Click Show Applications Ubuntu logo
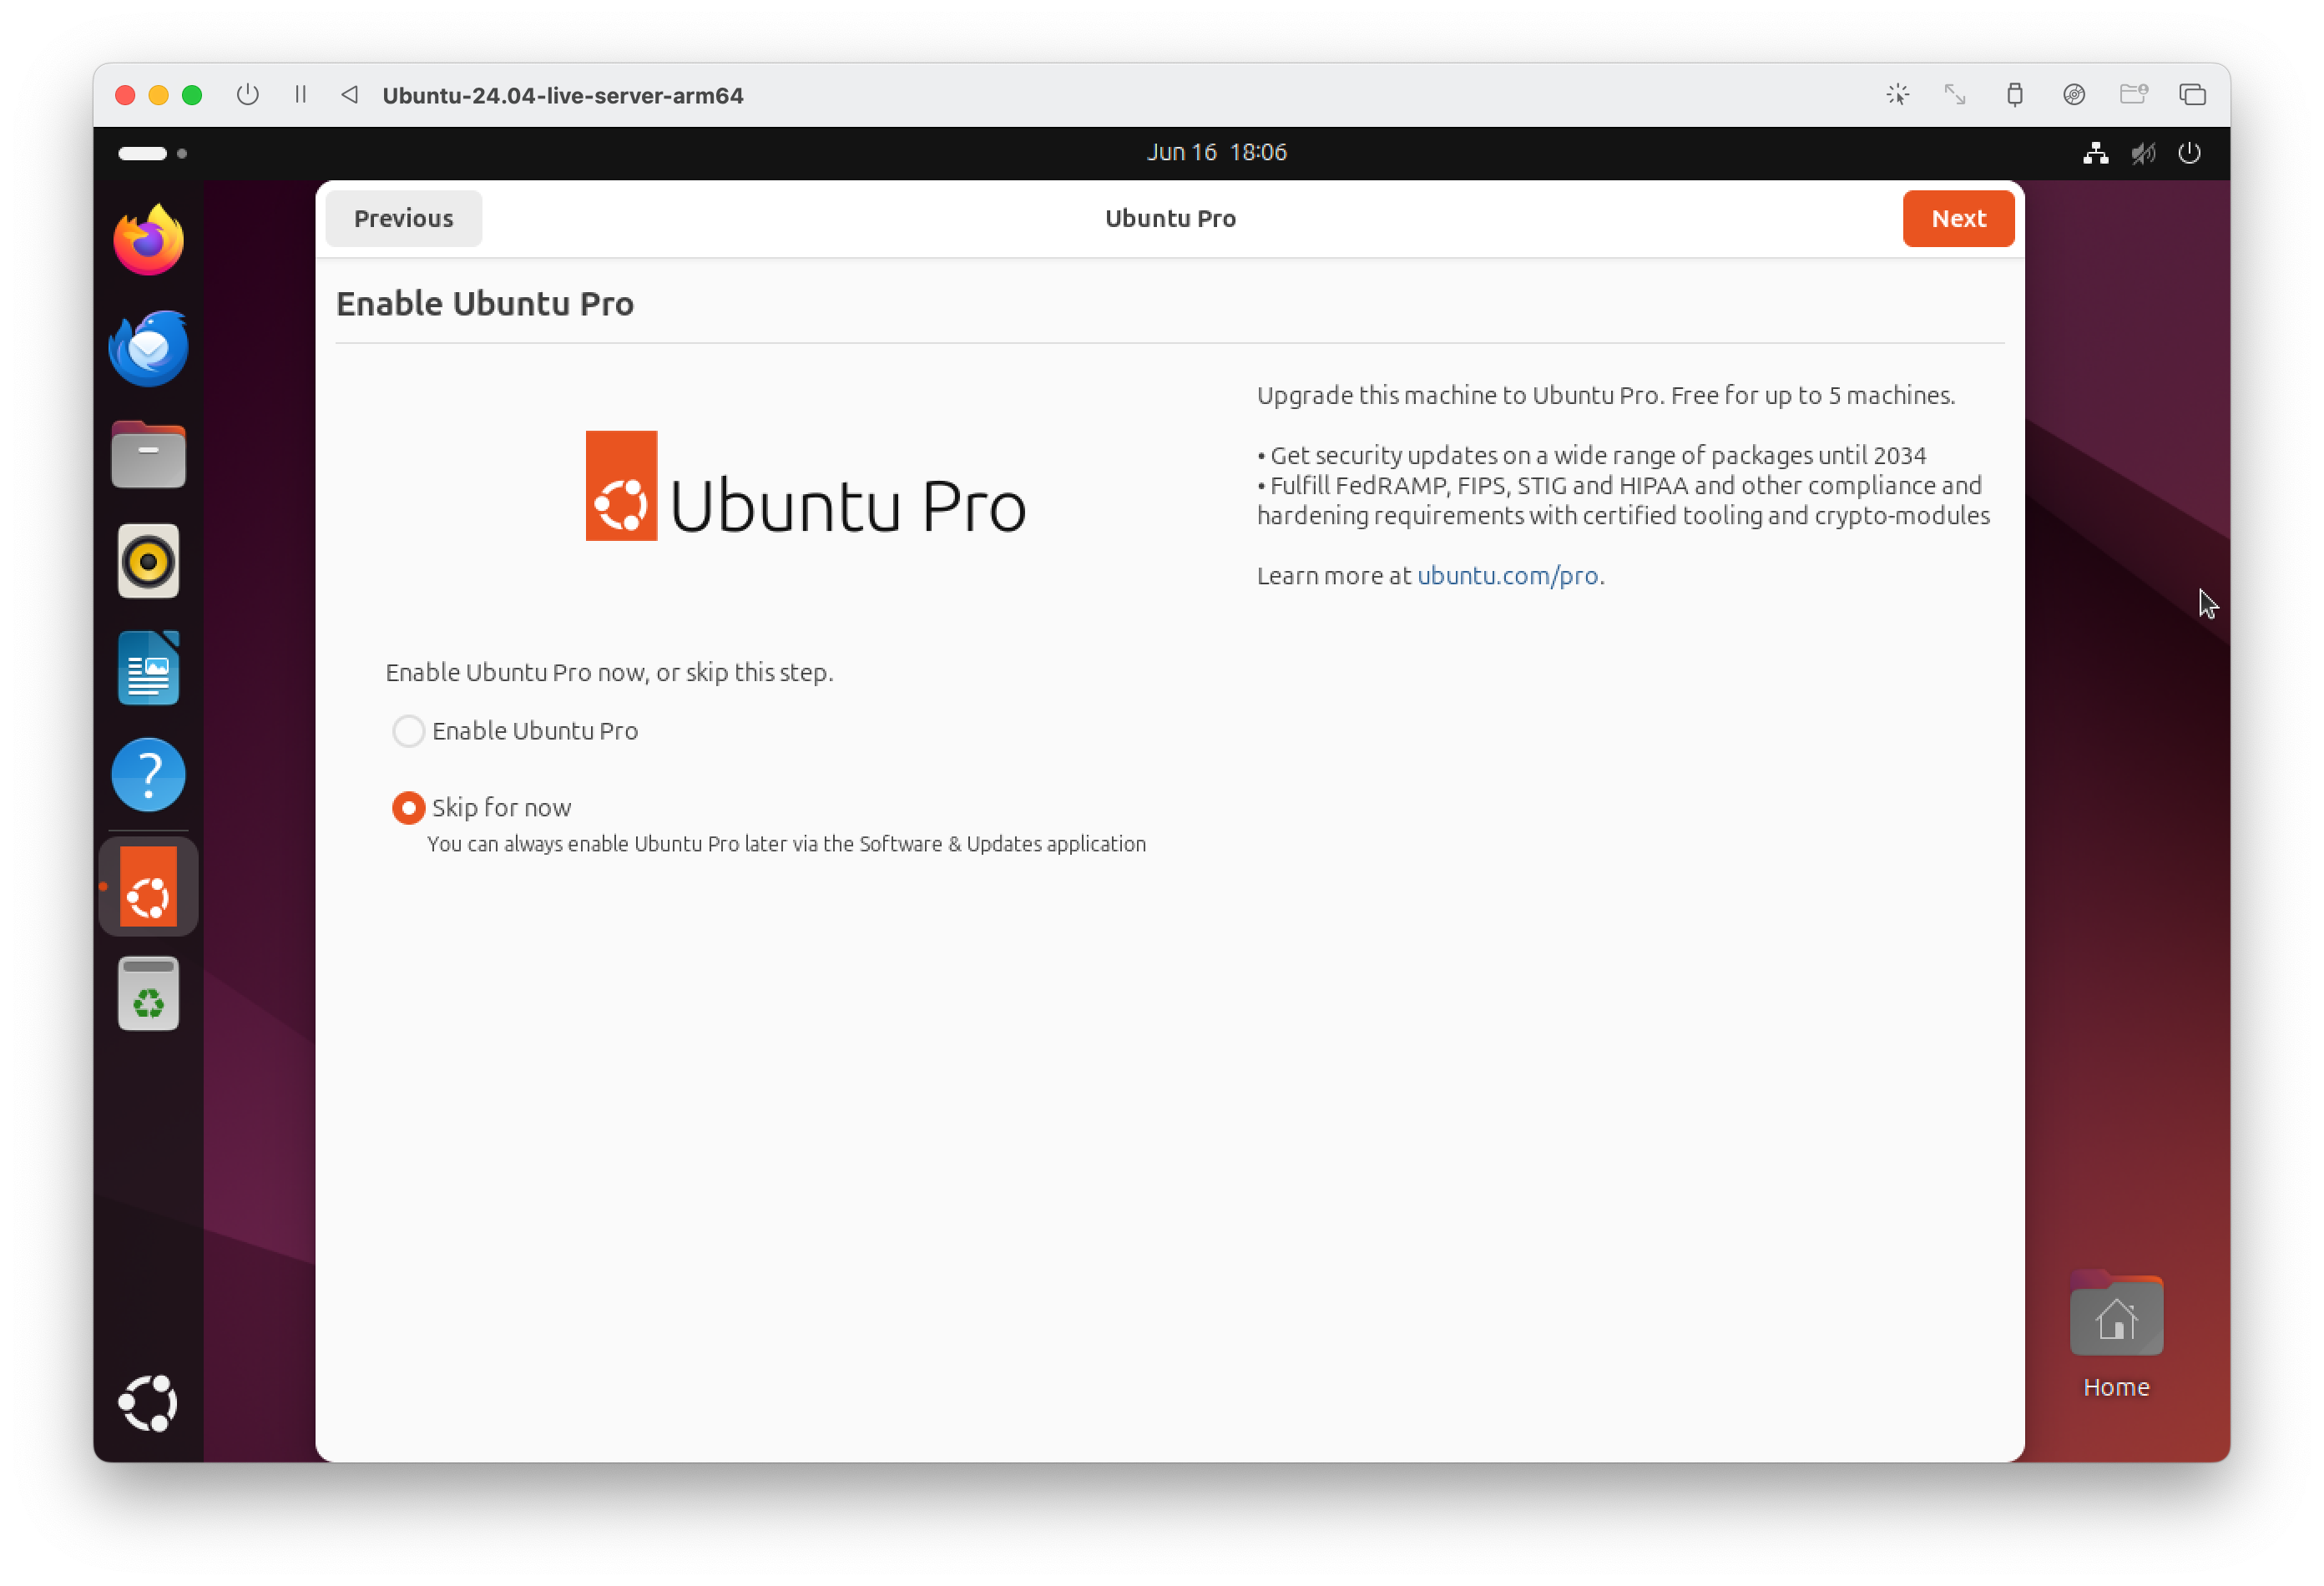 click(x=148, y=1403)
